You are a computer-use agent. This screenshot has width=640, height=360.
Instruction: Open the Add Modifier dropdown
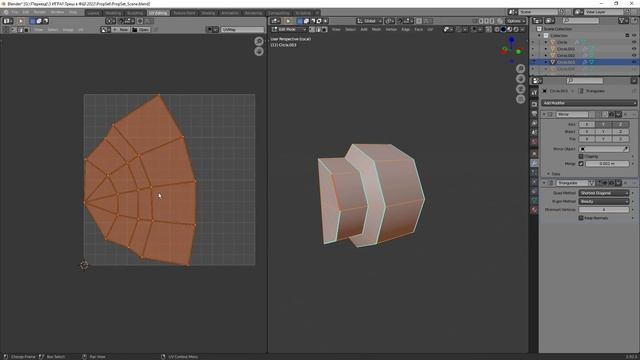tap(588, 103)
